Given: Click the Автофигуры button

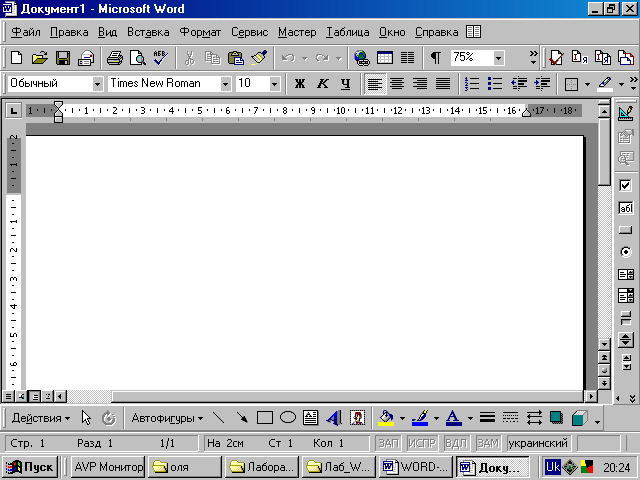Looking at the screenshot, I should [x=167, y=418].
